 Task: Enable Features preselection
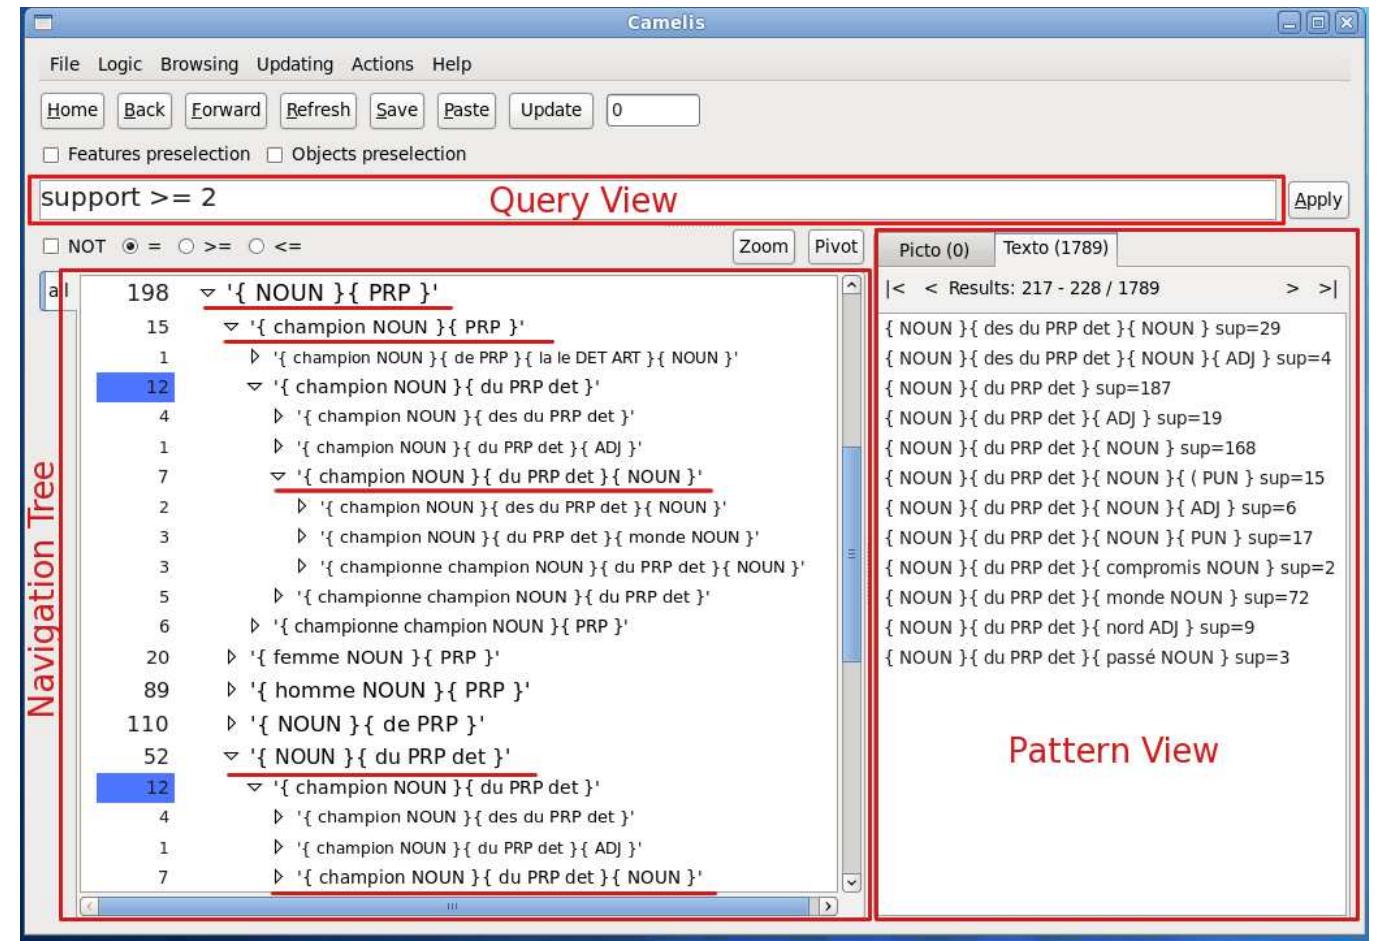(x=51, y=155)
